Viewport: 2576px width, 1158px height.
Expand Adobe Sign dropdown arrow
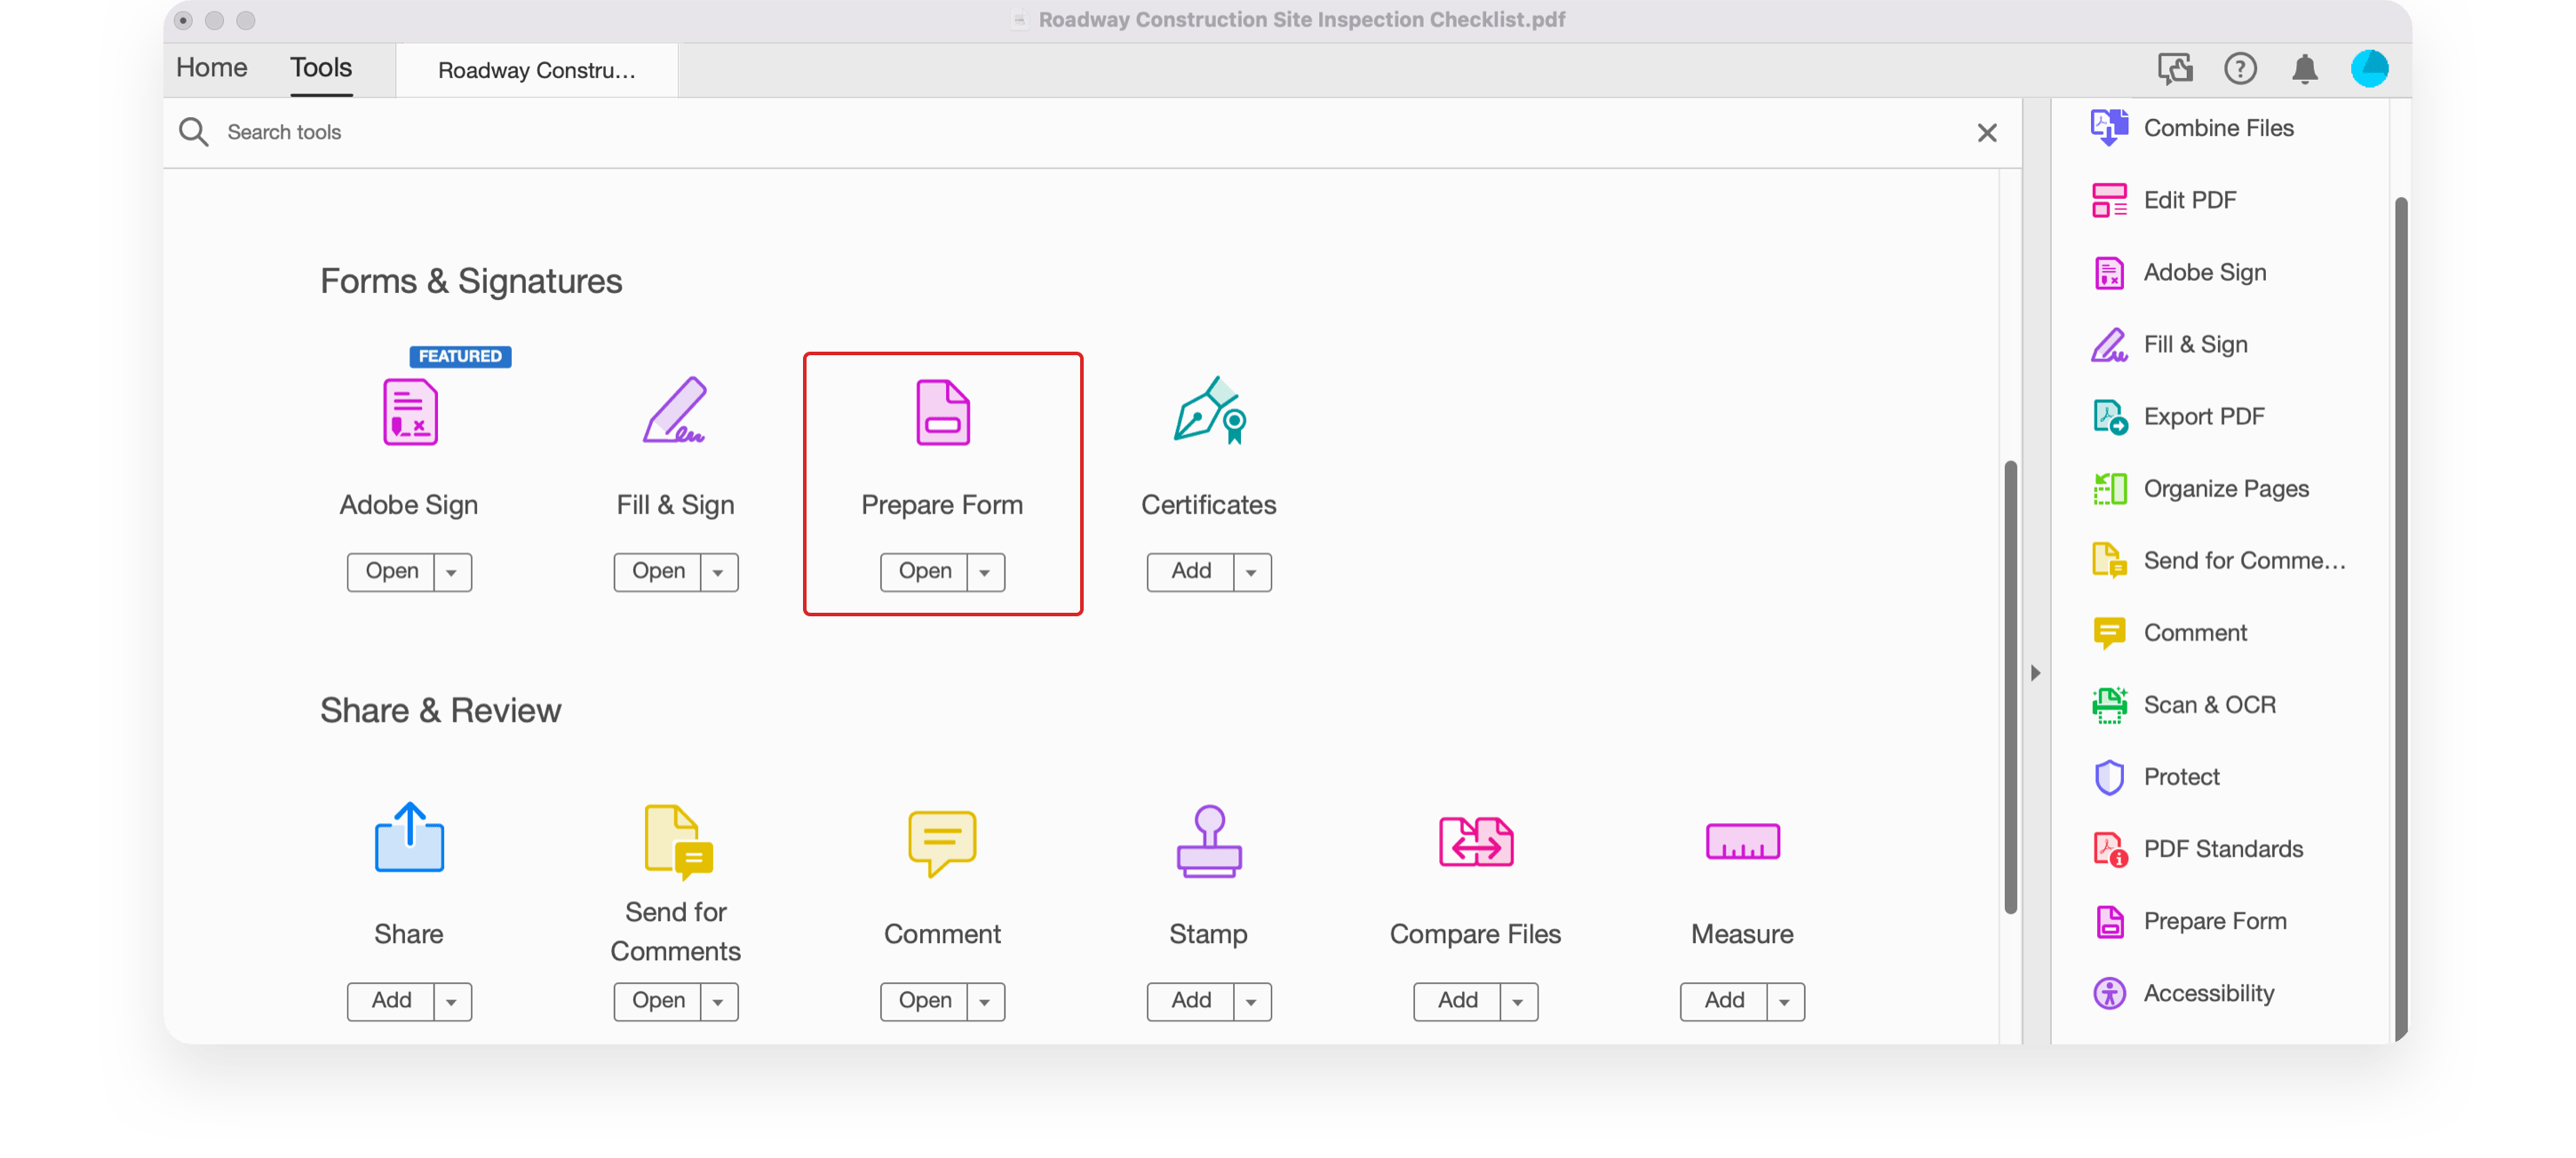click(x=453, y=570)
